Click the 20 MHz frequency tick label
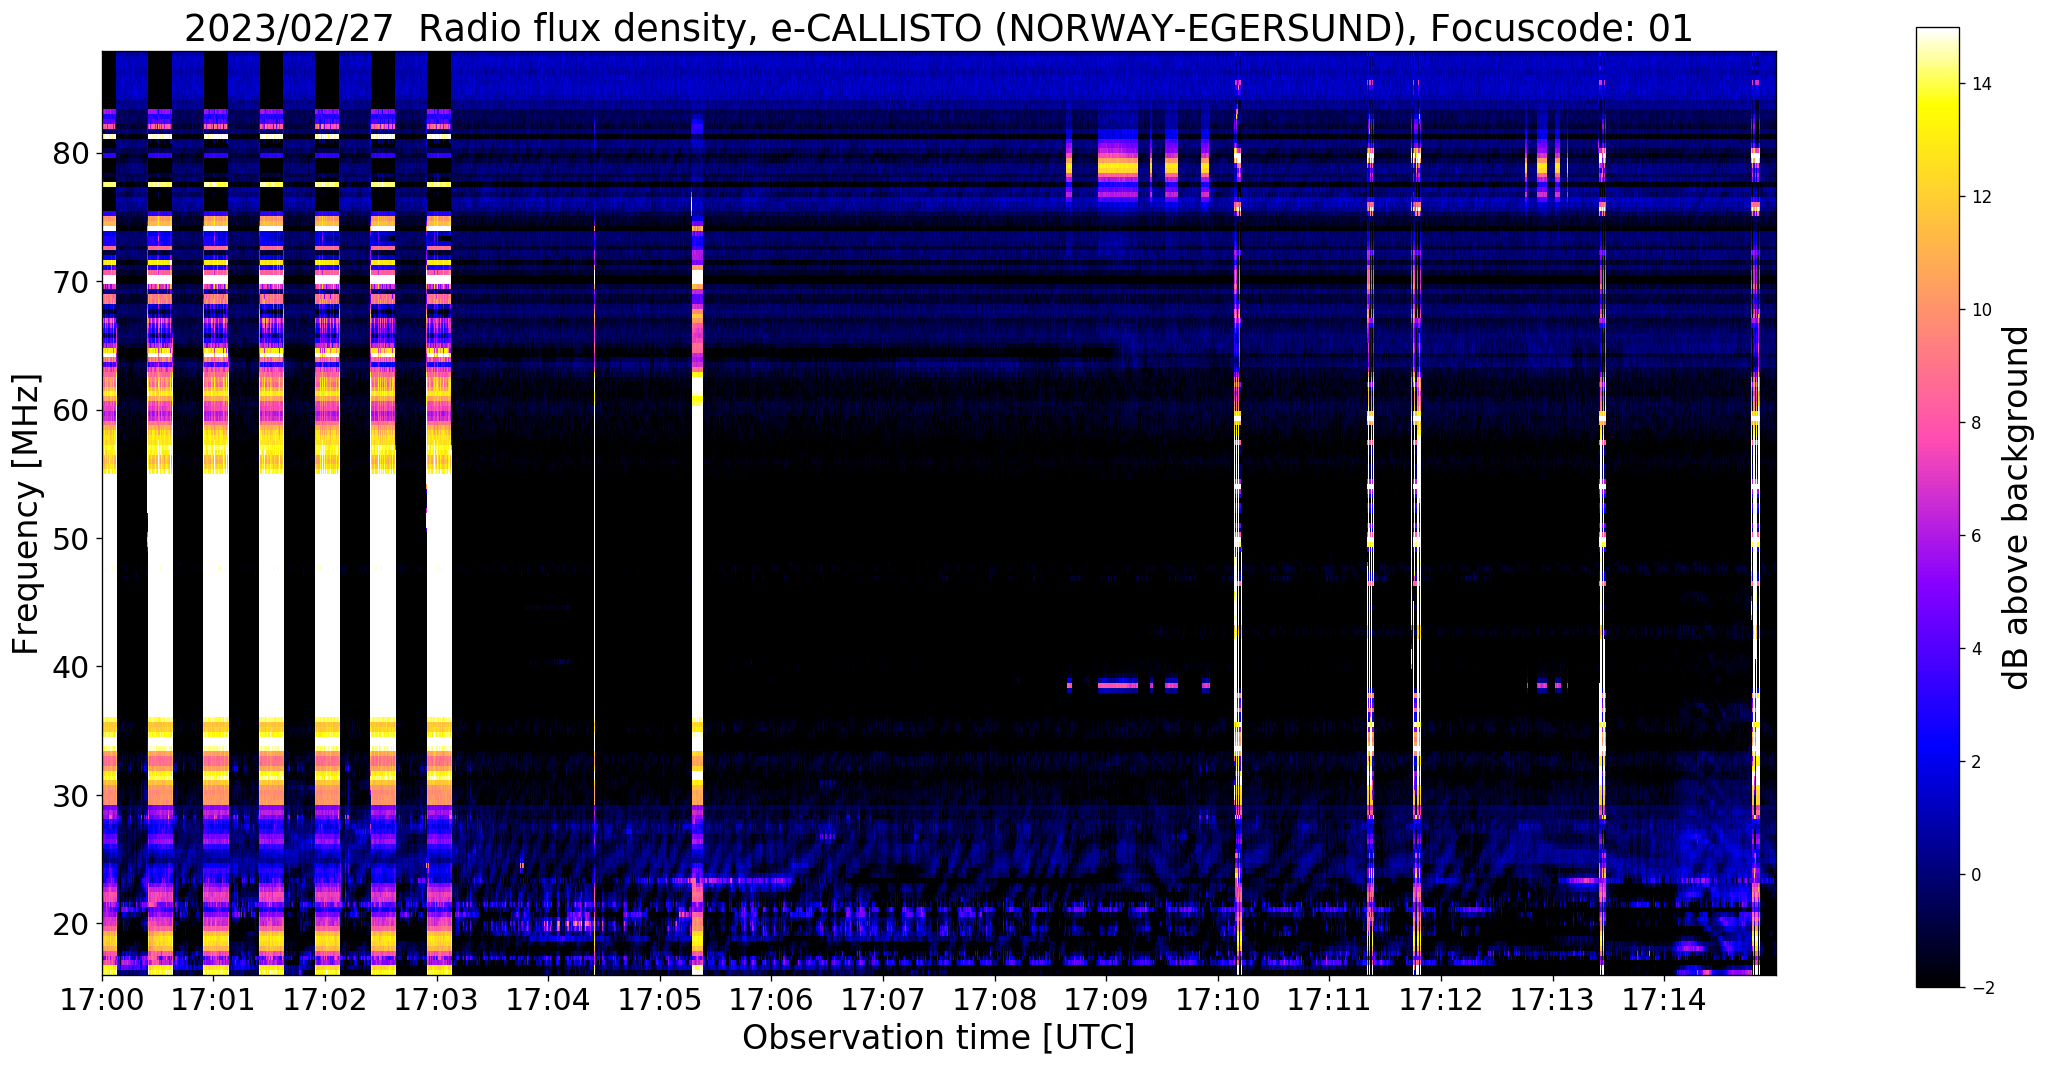 pos(70,923)
